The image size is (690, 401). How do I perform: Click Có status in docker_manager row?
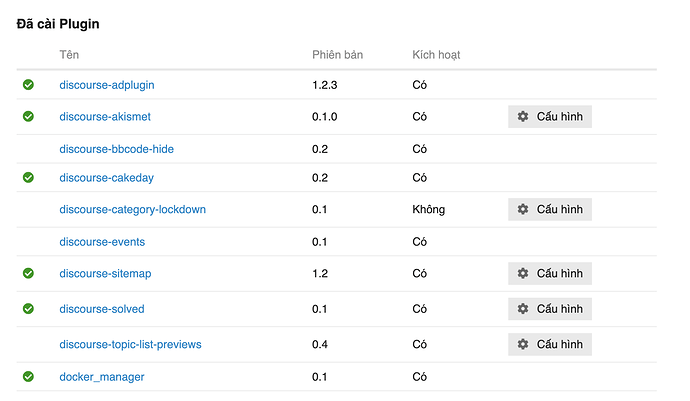(x=419, y=377)
